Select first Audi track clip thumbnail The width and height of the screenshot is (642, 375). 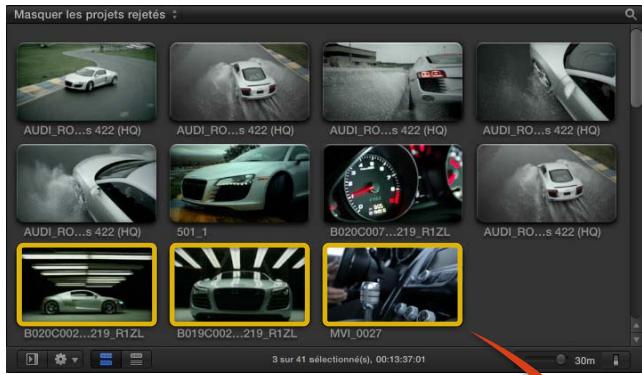tap(86, 82)
